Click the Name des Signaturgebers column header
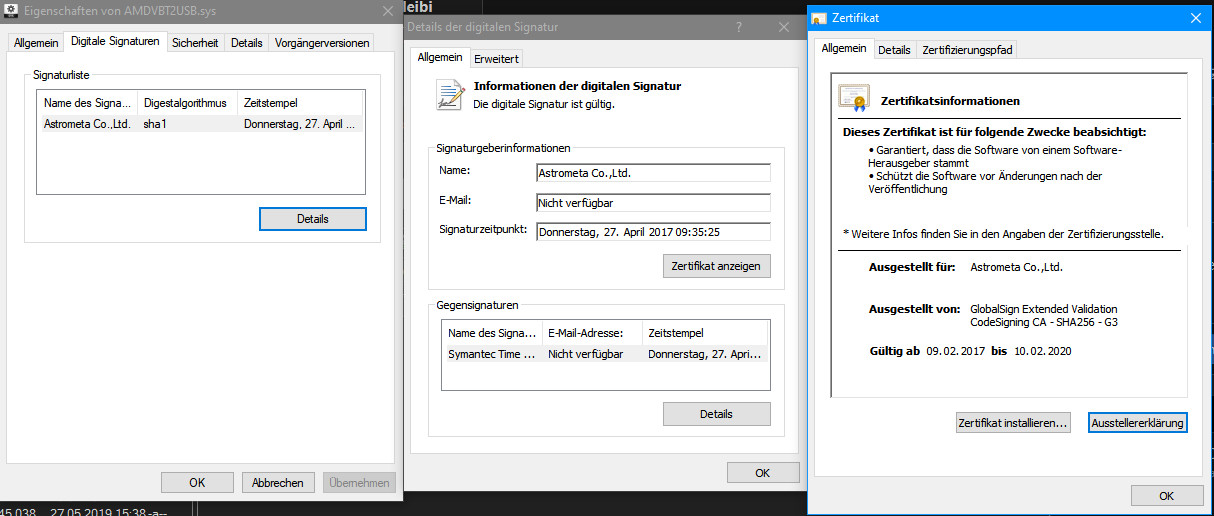1214x516 pixels. point(87,103)
